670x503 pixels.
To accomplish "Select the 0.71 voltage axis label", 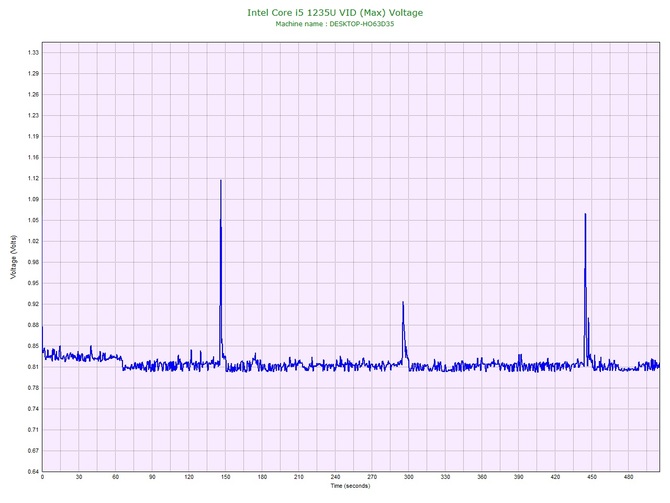I will tap(33, 429).
